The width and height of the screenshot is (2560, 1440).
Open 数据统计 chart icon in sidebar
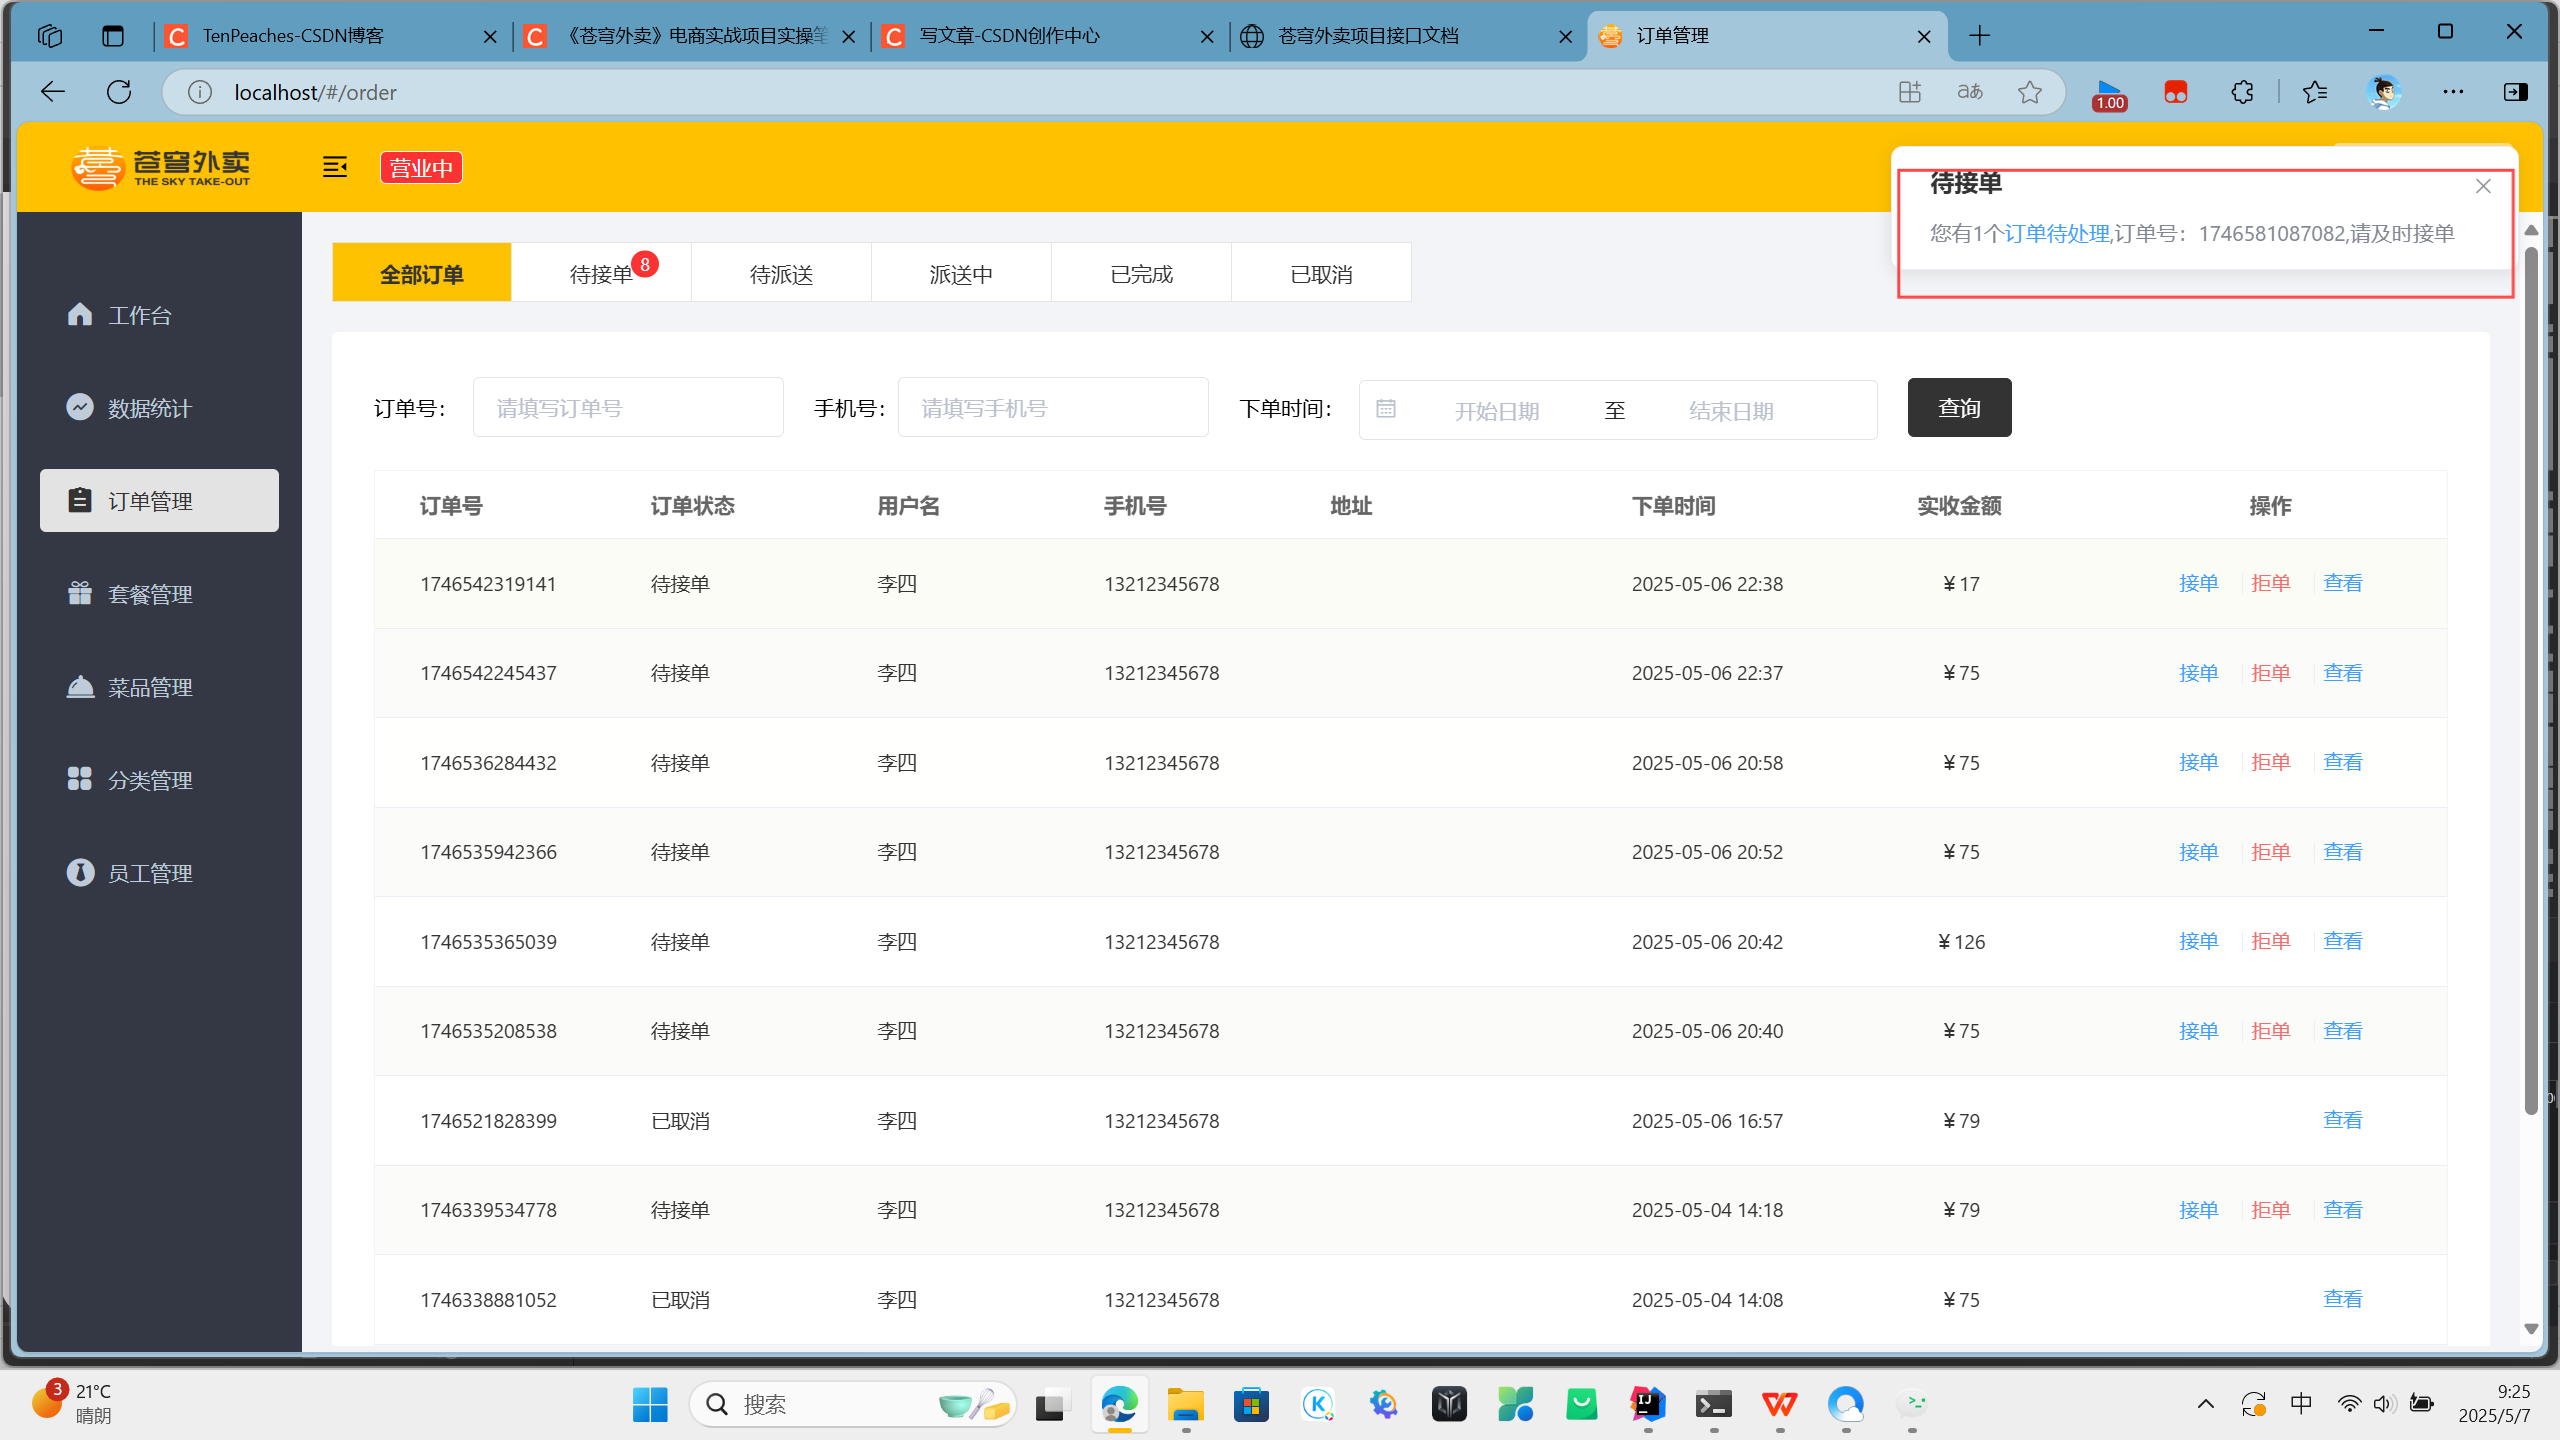[80, 407]
